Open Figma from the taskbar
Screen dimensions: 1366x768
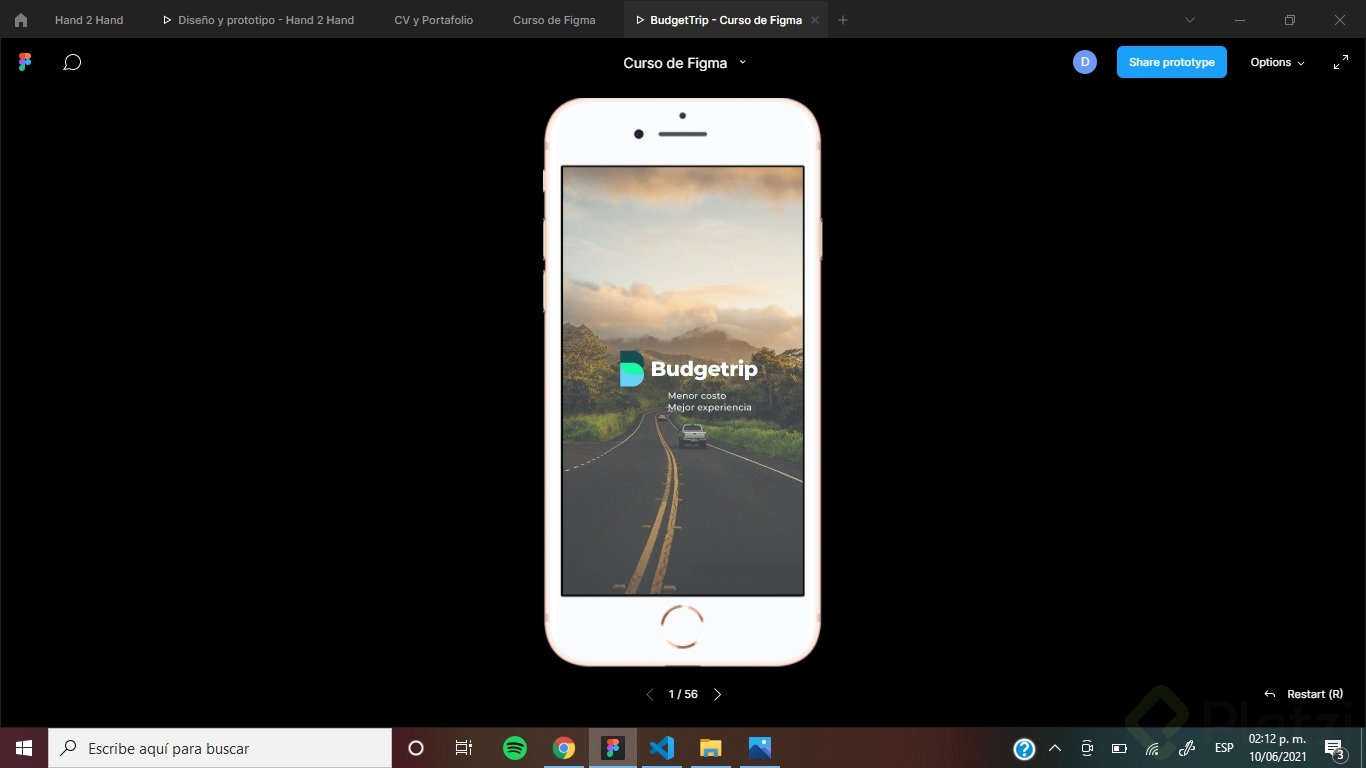613,748
